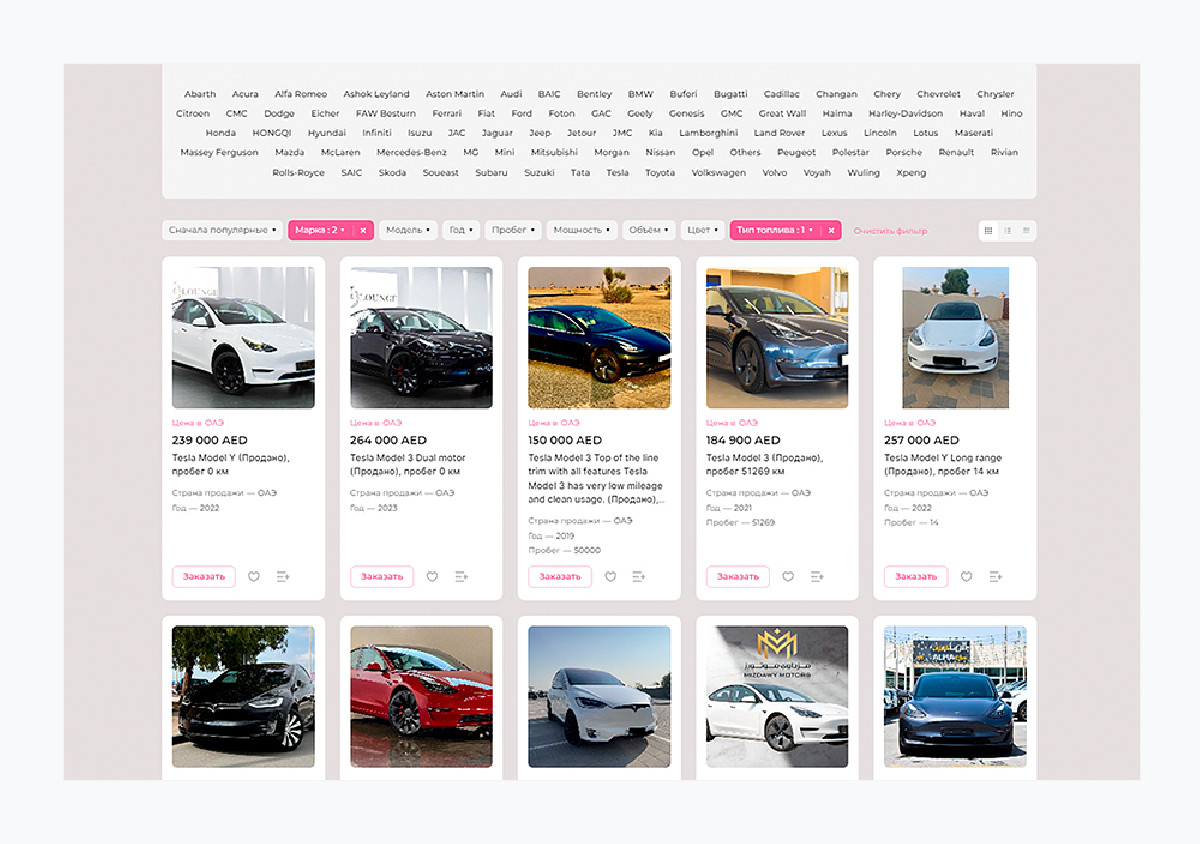The height and width of the screenshot is (844, 1200).
Task: Expand the Модель filter dropdown
Action: click(x=408, y=230)
